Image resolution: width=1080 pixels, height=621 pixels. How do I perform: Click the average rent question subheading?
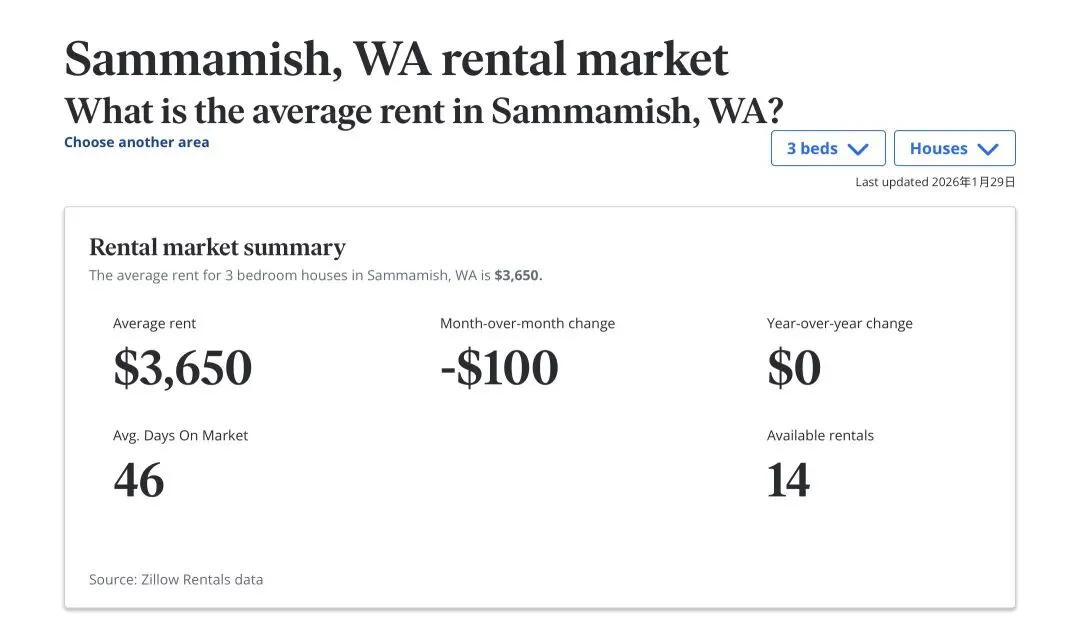[423, 110]
